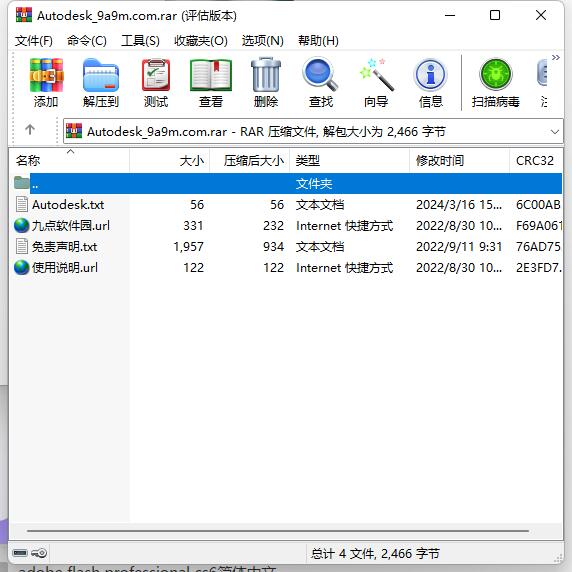
Task: Click the globe icon of 使用说明.url
Action: [22, 267]
